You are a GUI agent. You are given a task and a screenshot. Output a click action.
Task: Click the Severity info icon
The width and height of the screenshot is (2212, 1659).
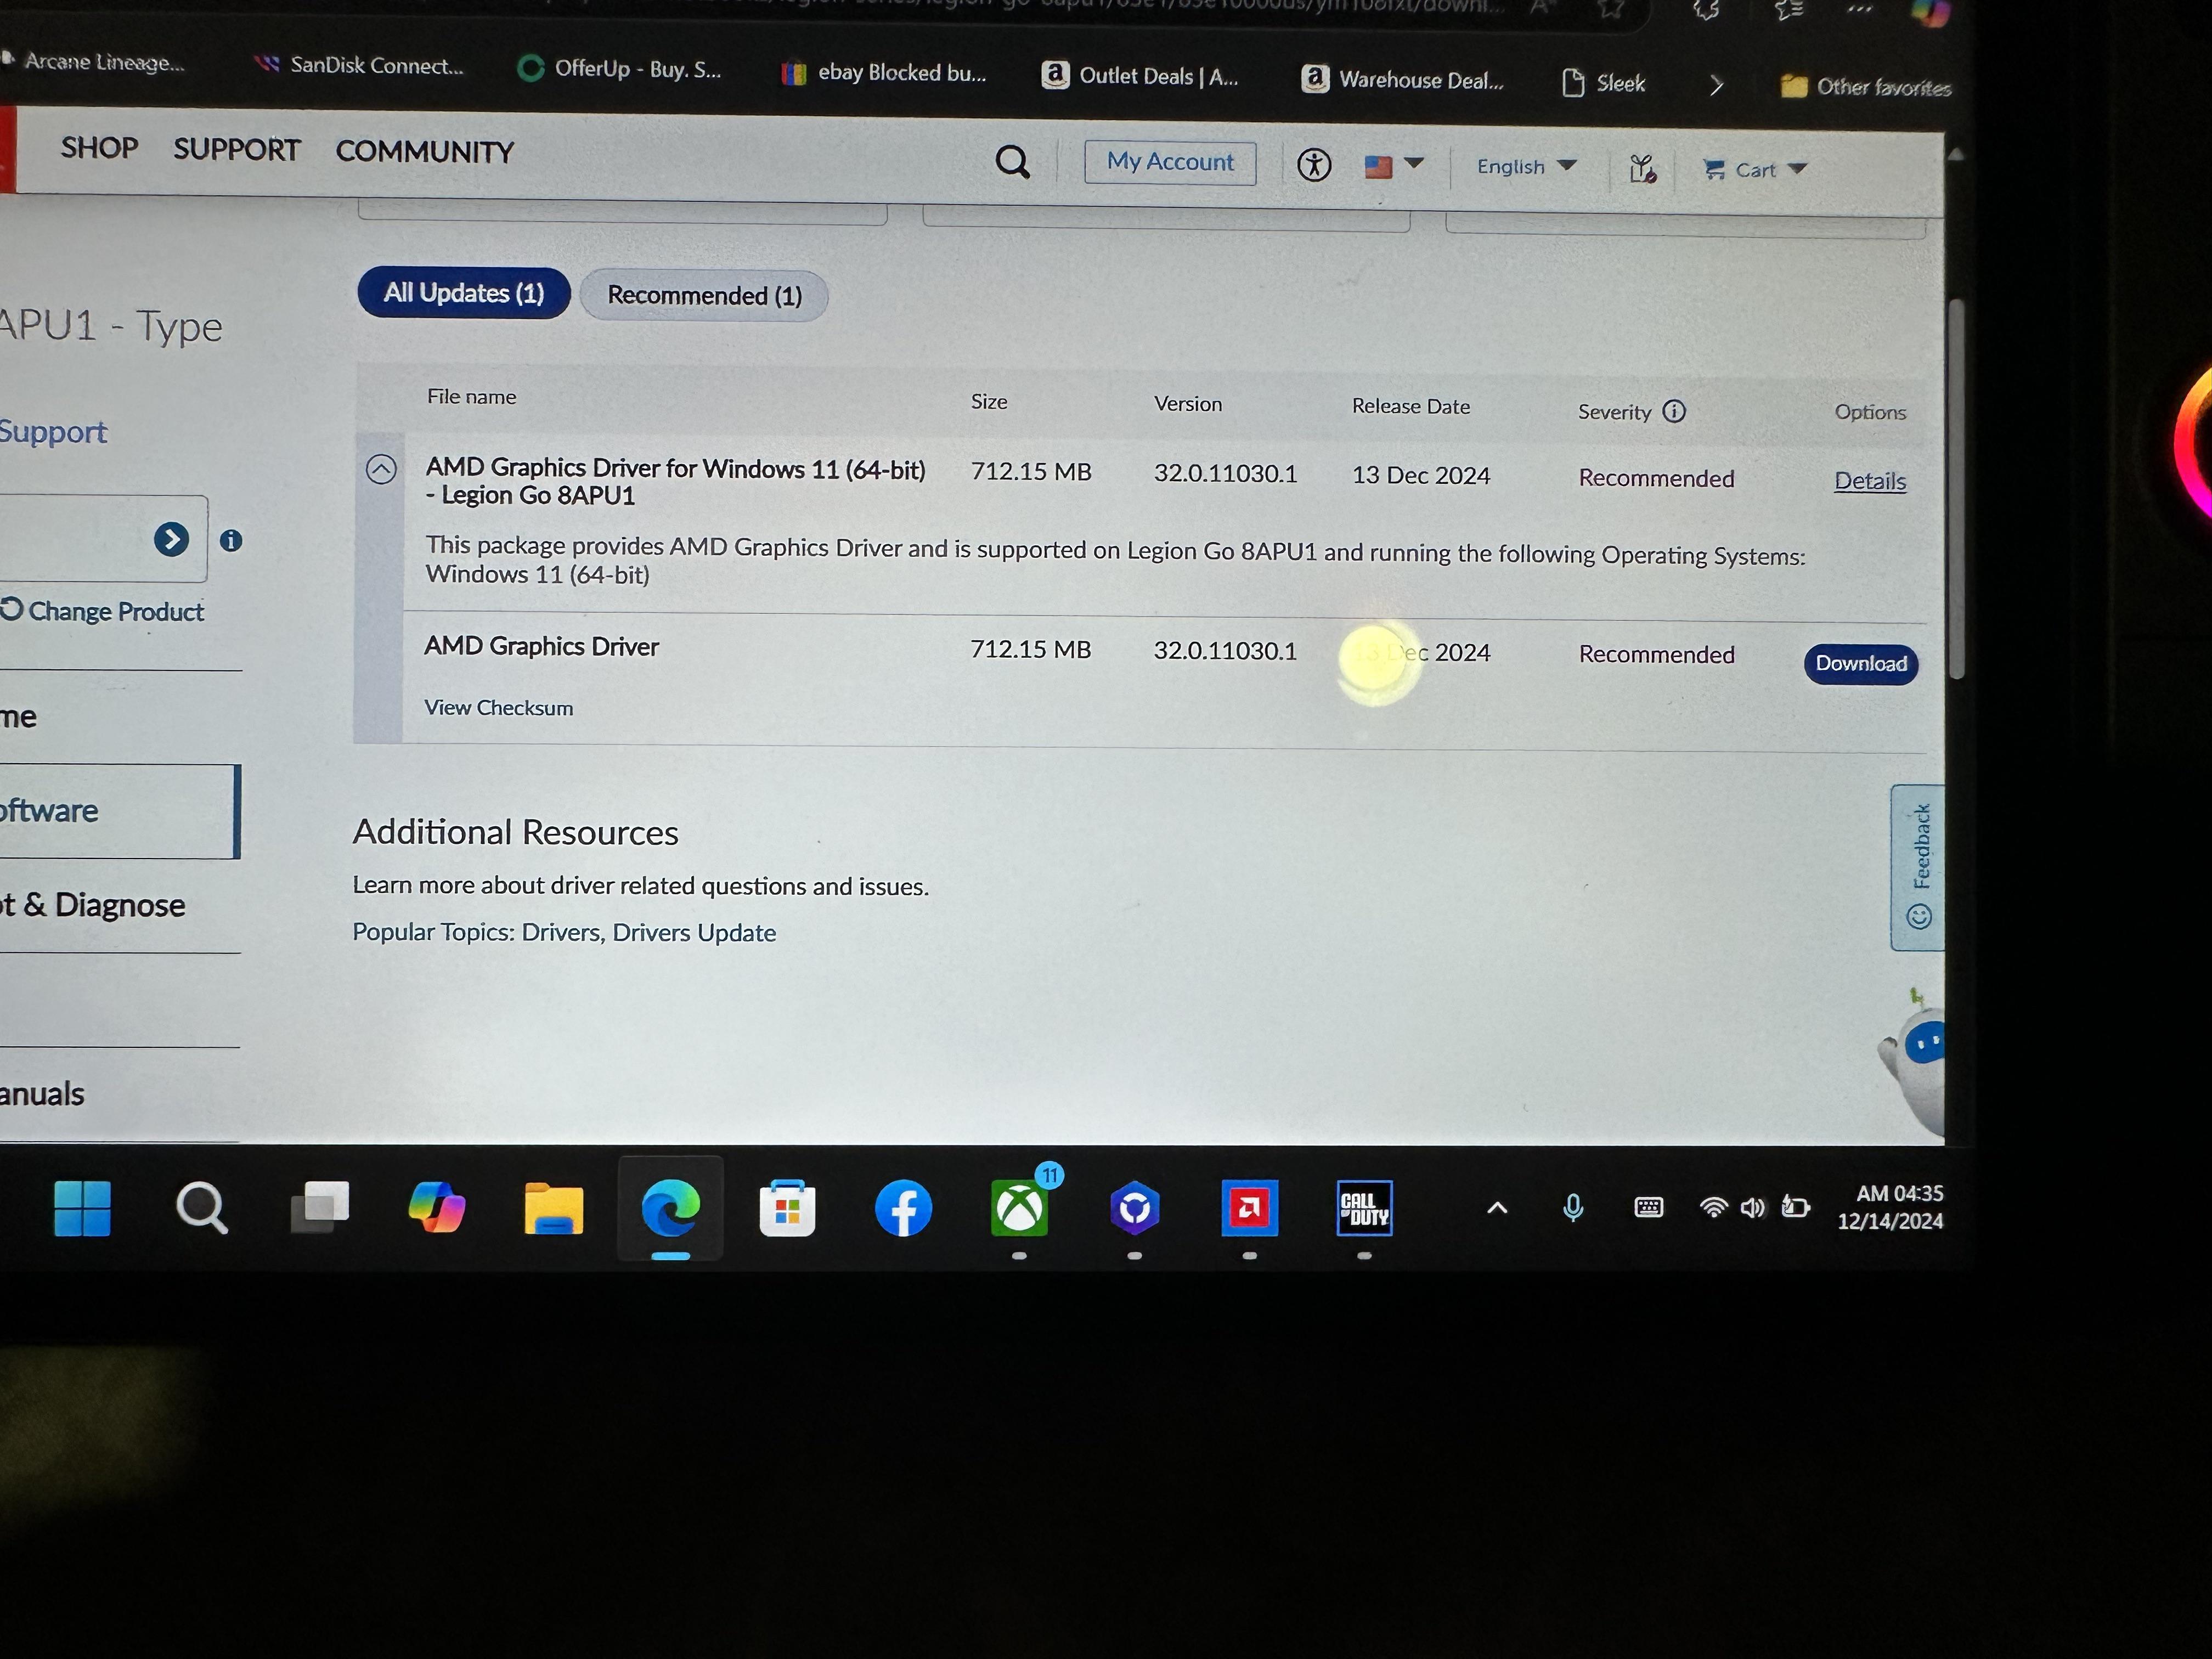point(1674,411)
